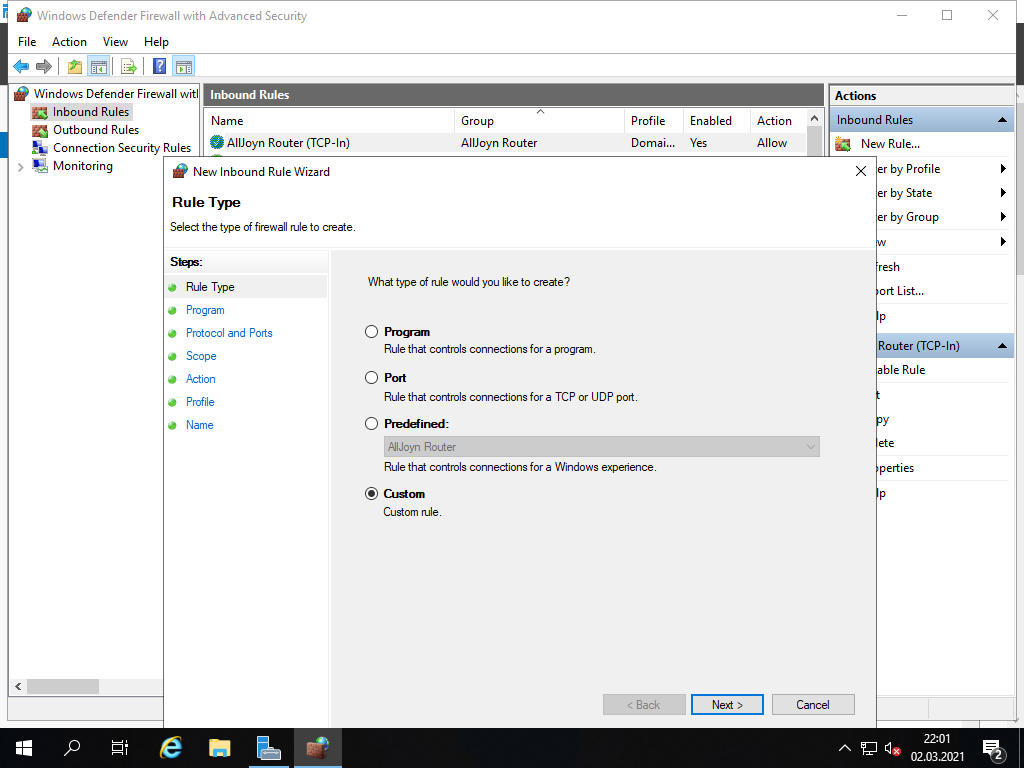Select the Port rule type option
The height and width of the screenshot is (768, 1024).
pyautogui.click(x=372, y=378)
